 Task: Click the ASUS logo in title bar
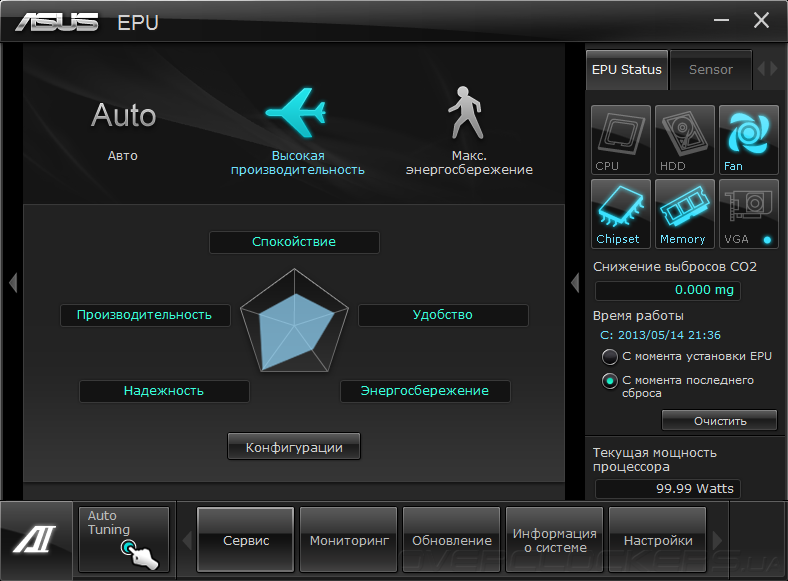56,22
